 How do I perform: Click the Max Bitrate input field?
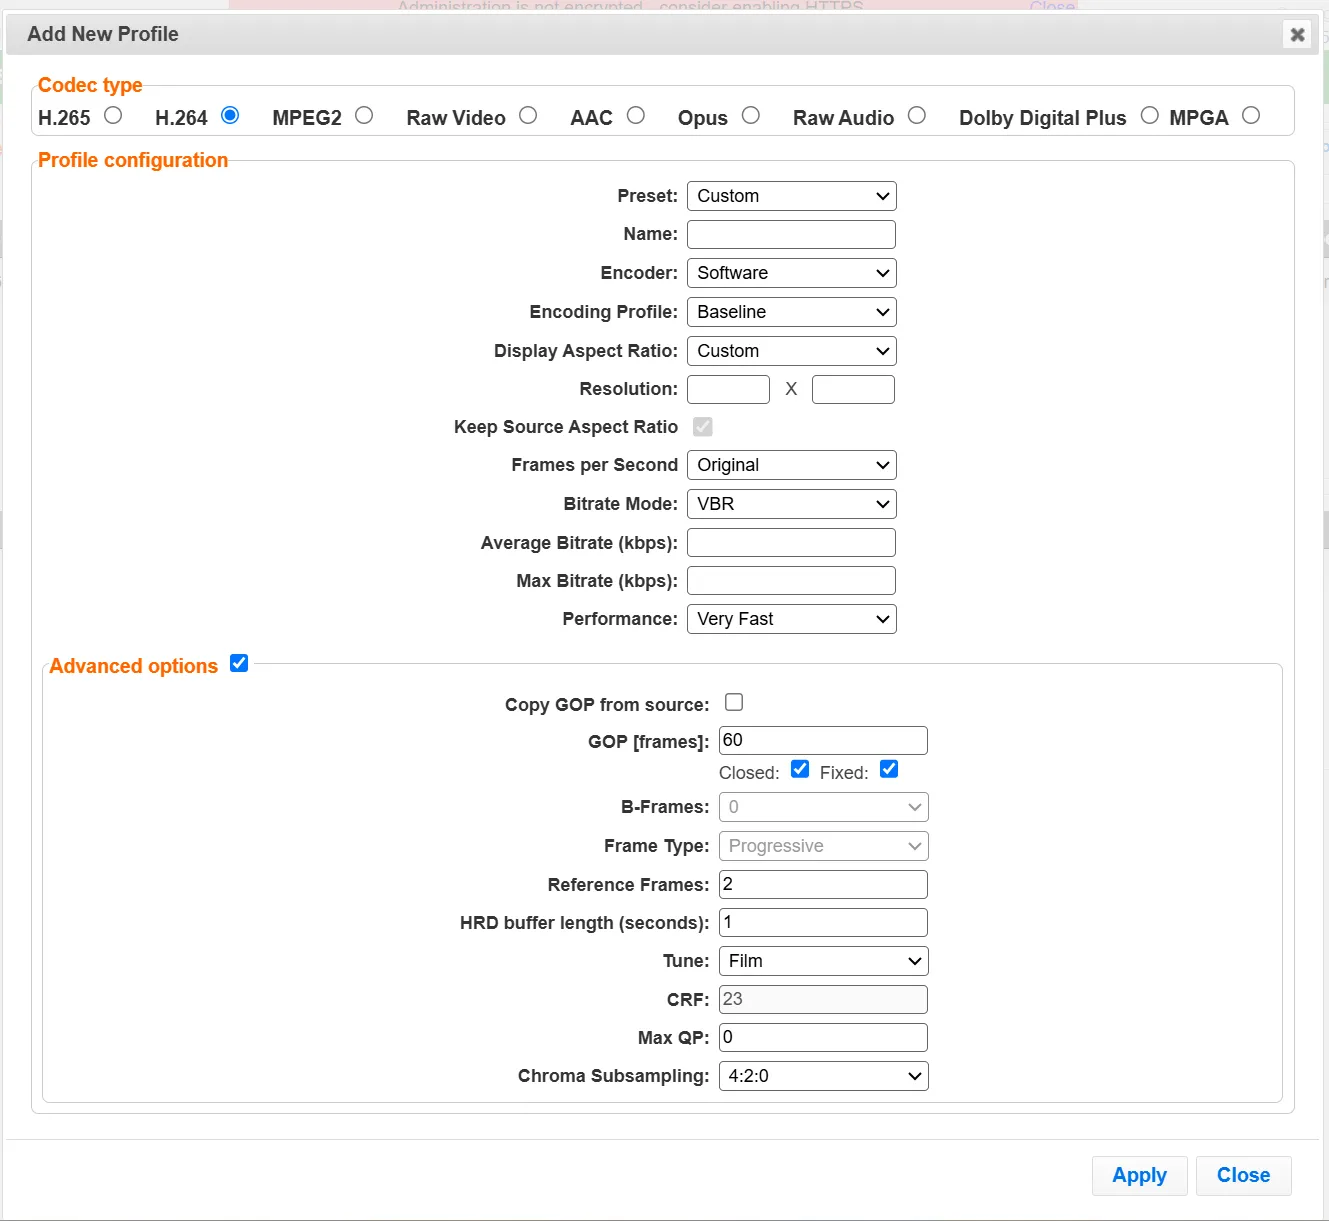coord(792,581)
